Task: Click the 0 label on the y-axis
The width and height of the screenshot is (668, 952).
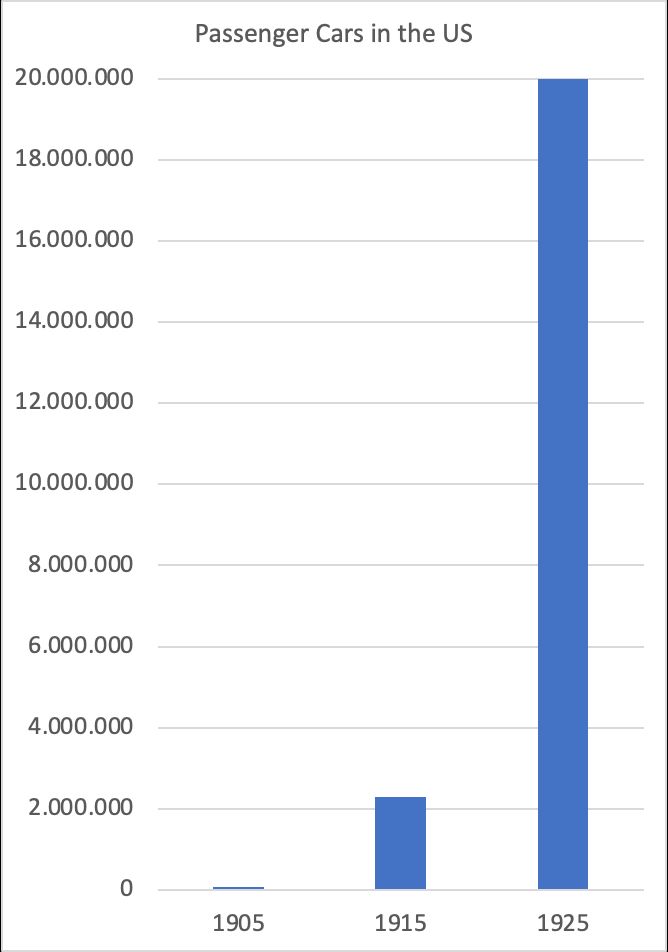Action: click(126, 889)
